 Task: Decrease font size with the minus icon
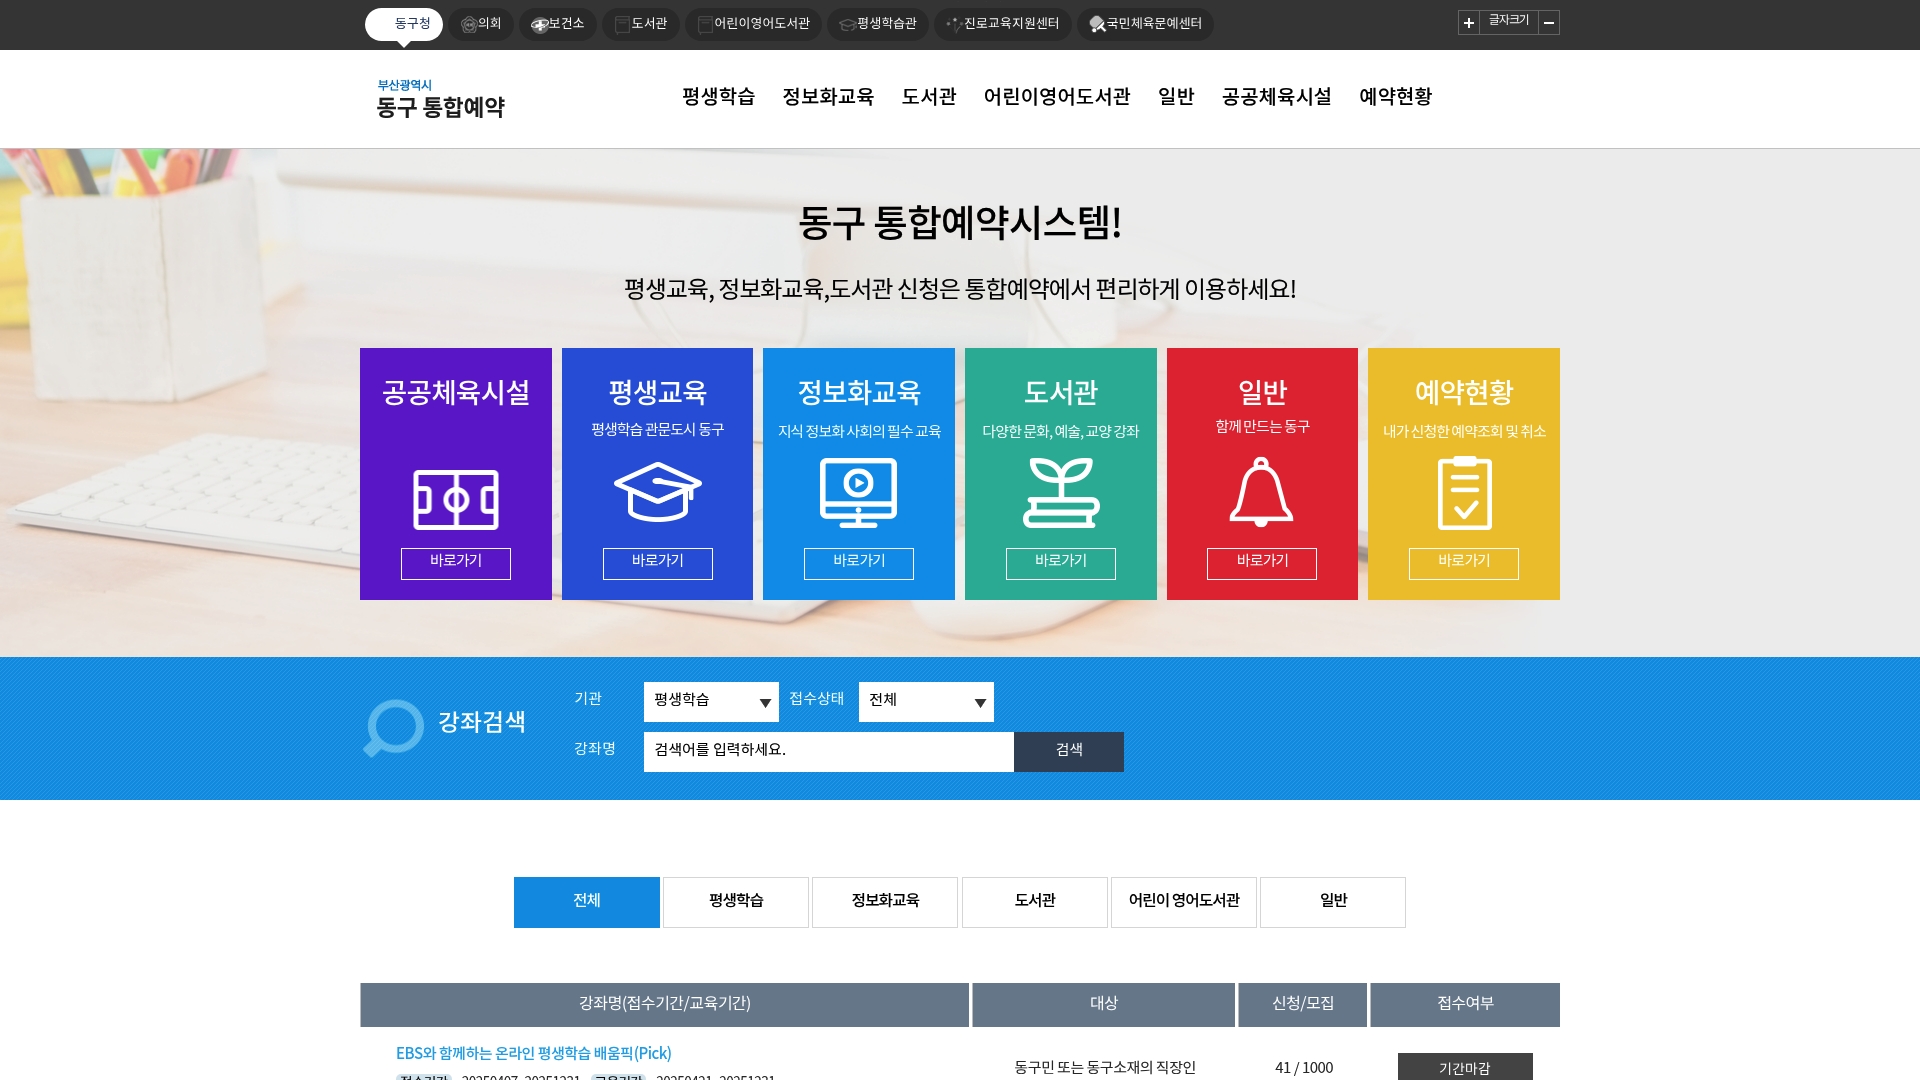tap(1549, 23)
